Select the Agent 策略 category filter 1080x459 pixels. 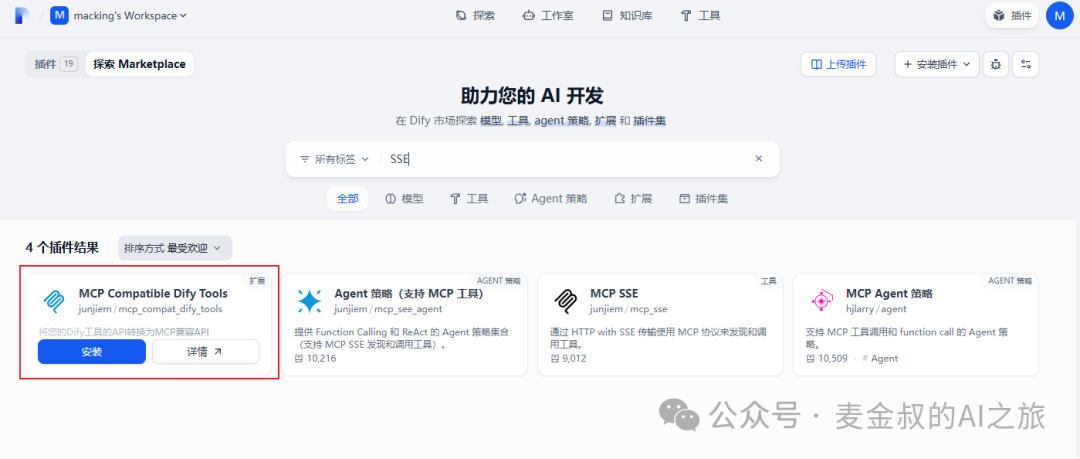tap(551, 198)
